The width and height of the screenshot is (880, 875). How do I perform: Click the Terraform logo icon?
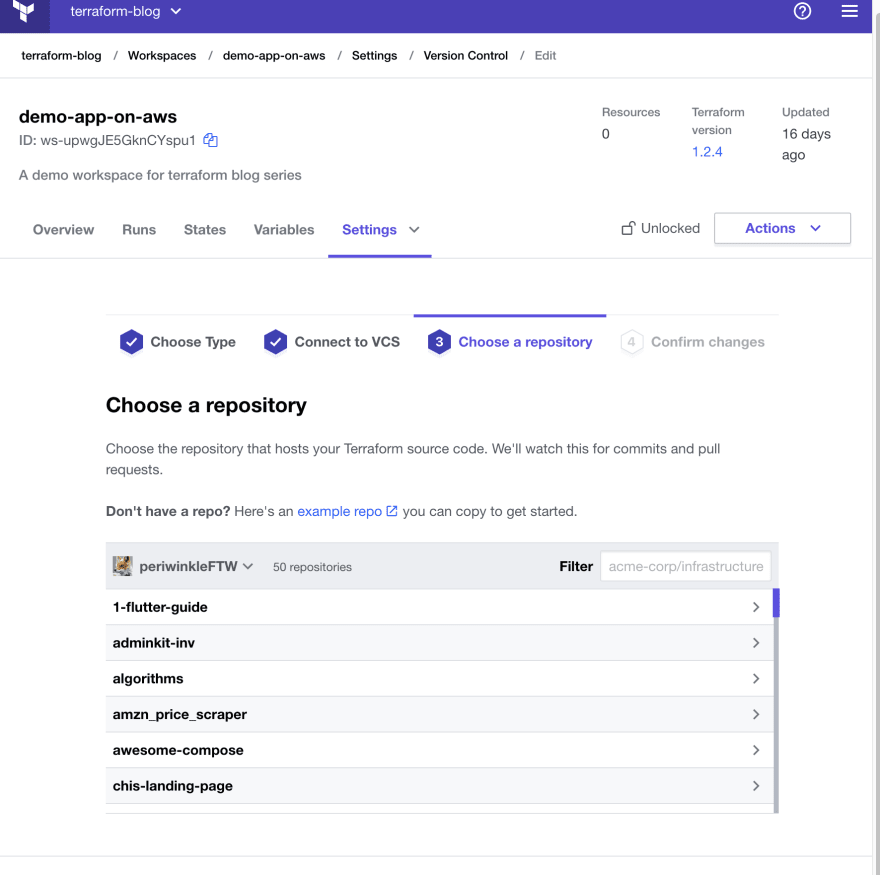coord(24,11)
